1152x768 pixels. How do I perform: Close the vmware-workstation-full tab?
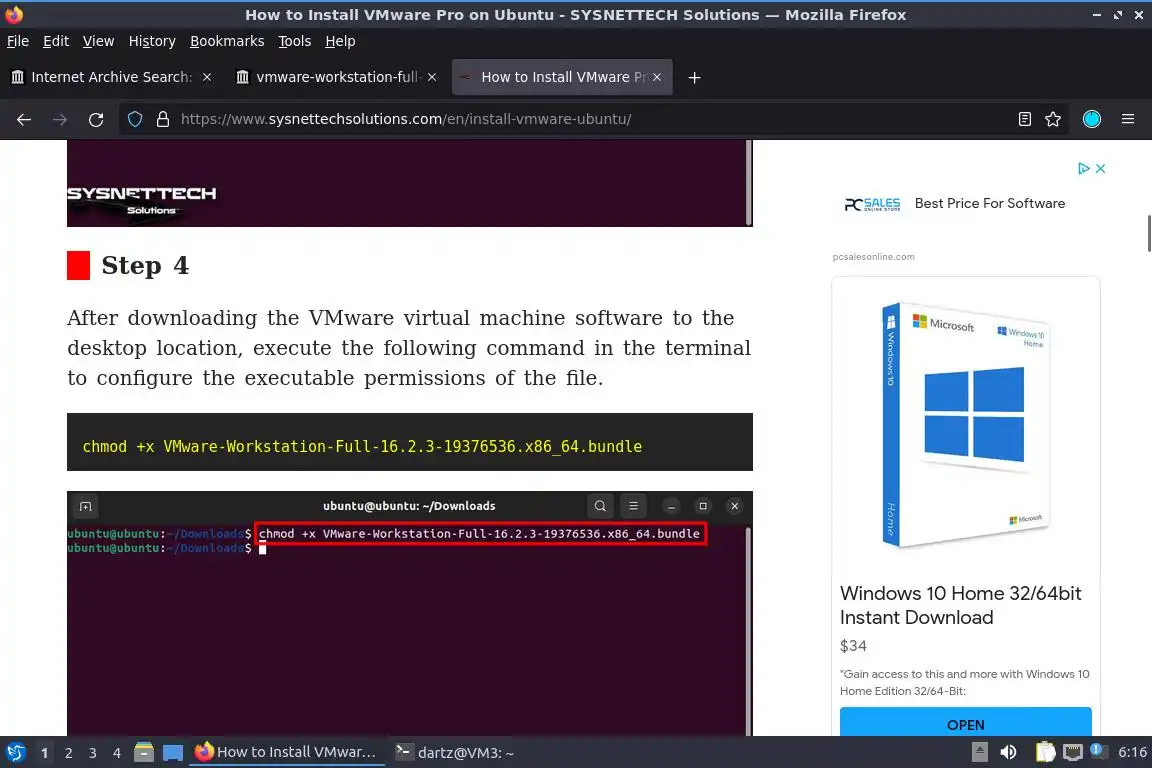pyautogui.click(x=432, y=77)
